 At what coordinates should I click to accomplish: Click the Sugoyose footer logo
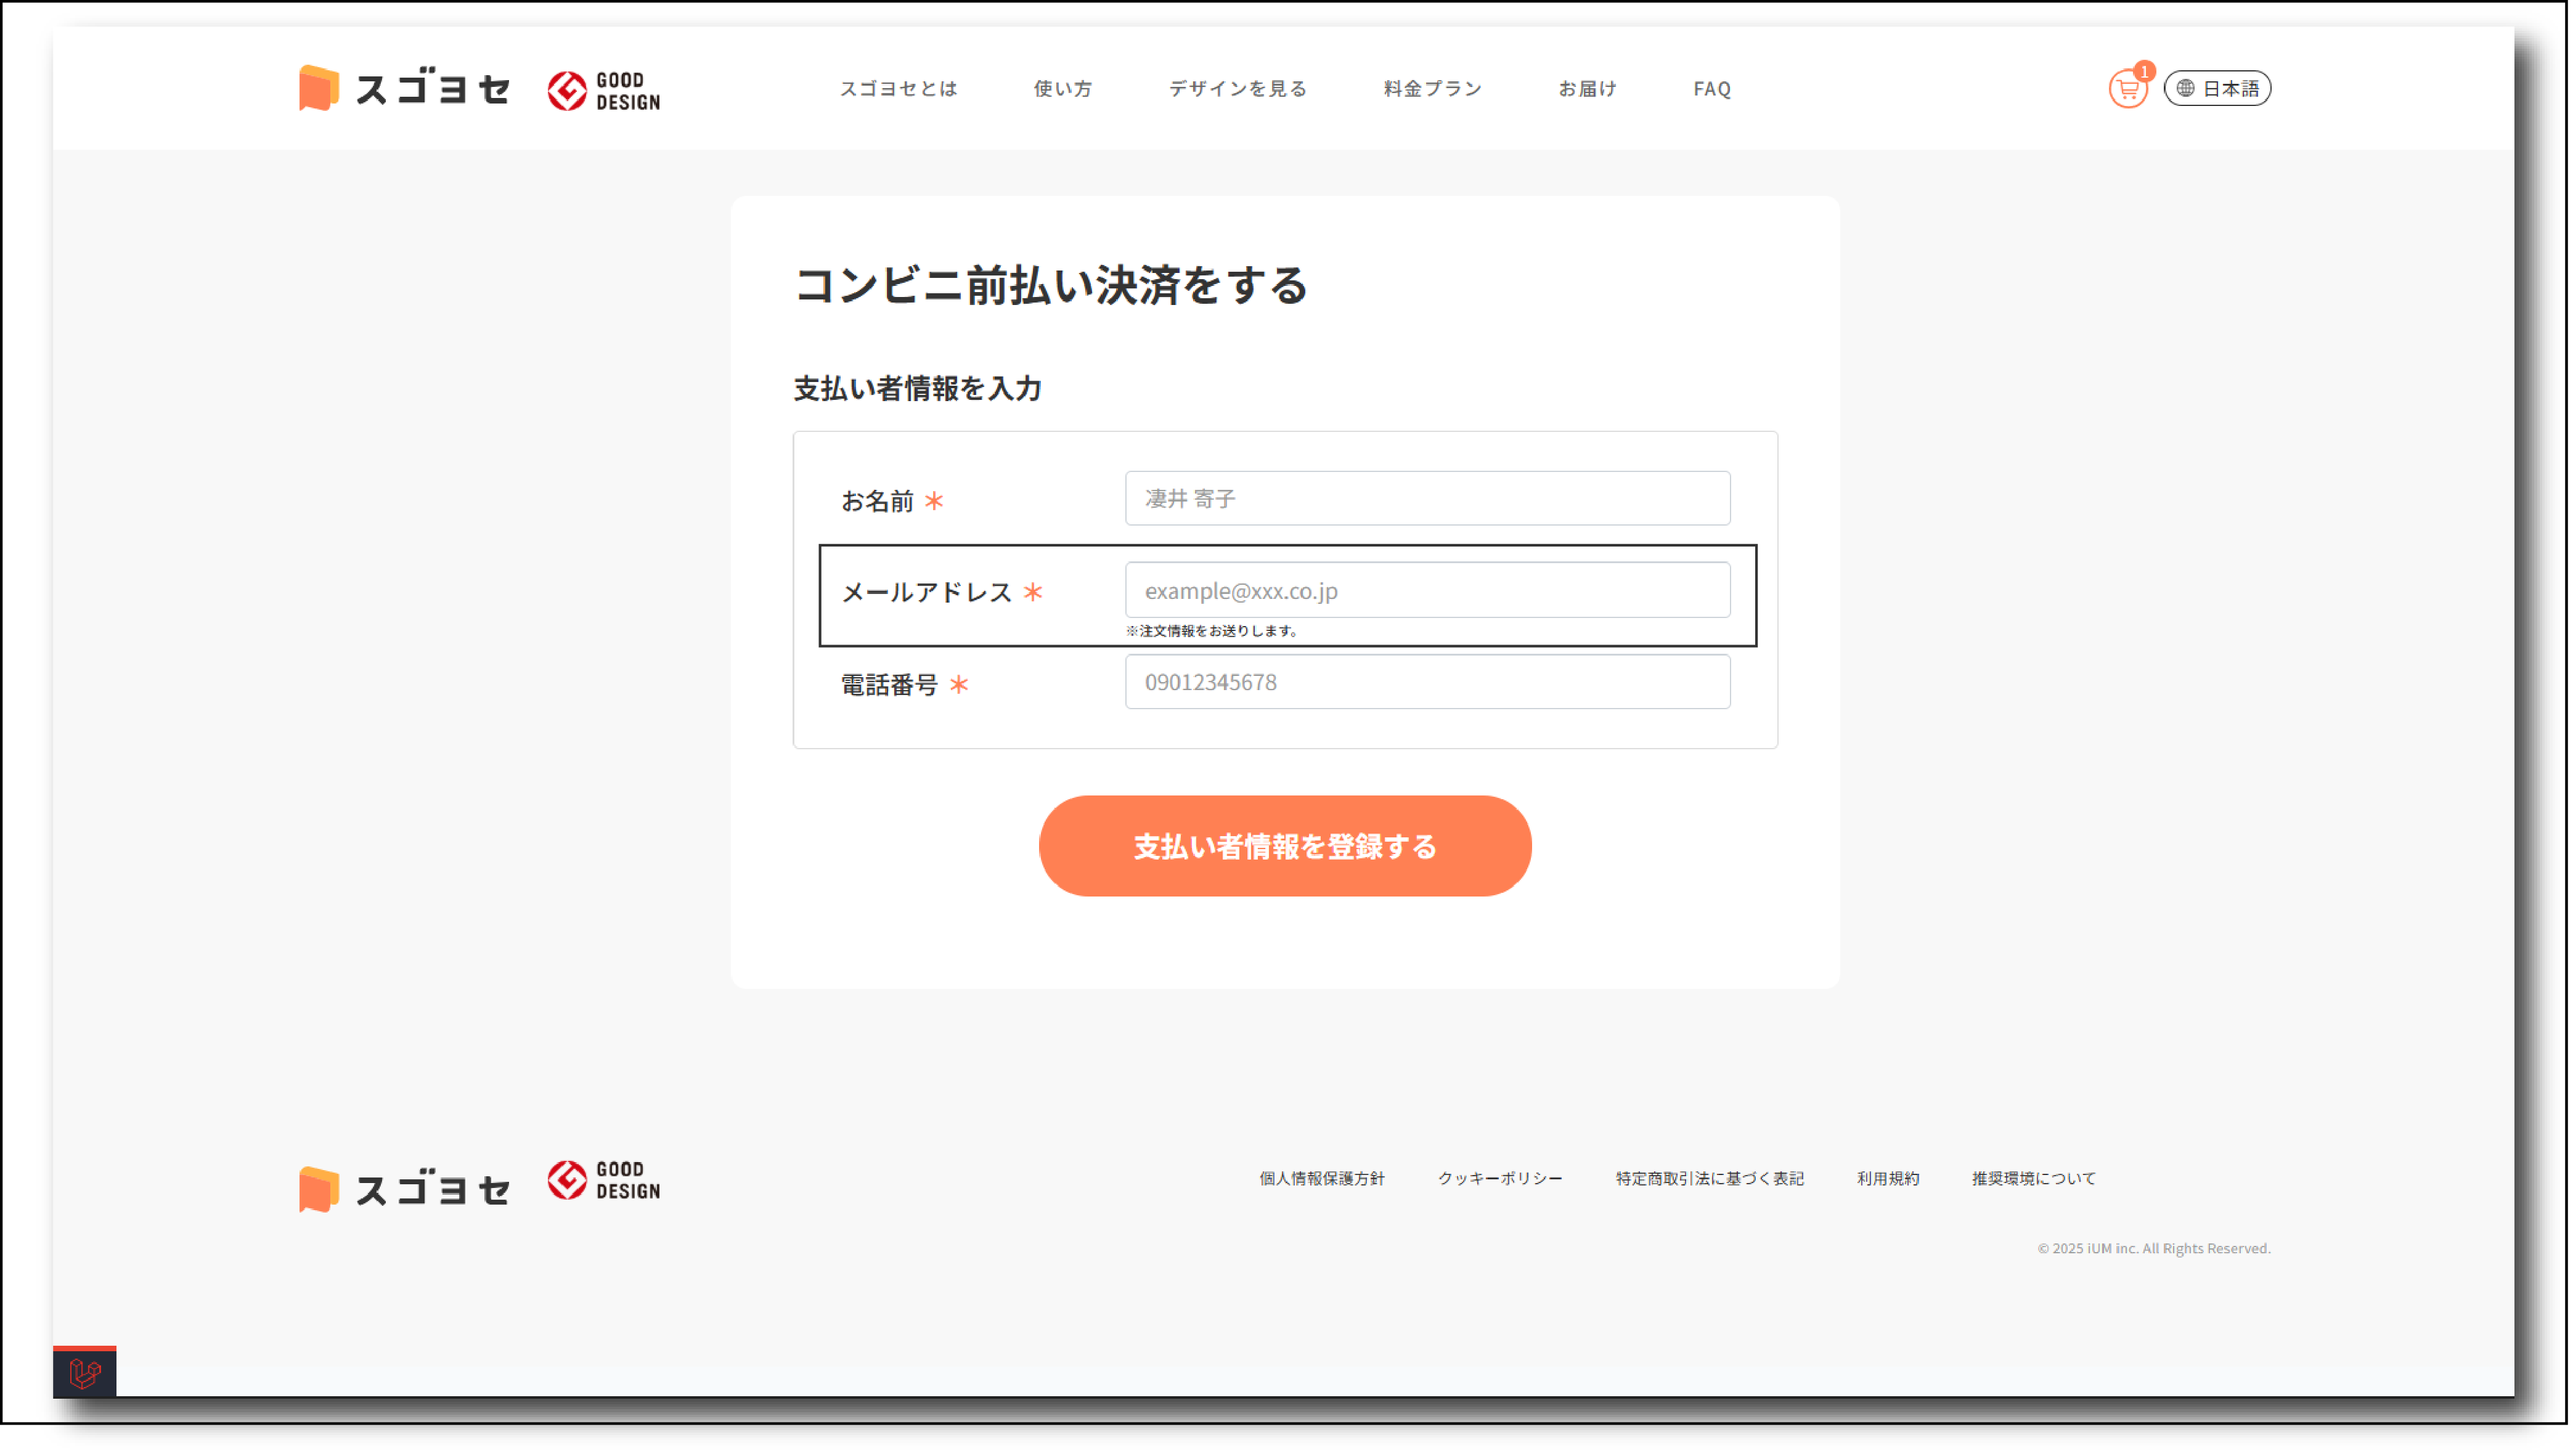point(405,1188)
